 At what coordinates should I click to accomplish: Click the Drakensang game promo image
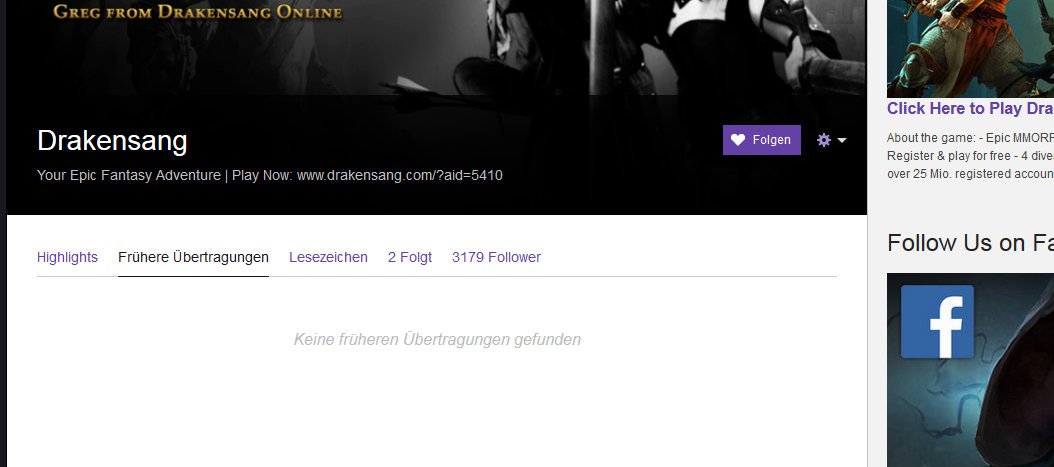[970, 48]
